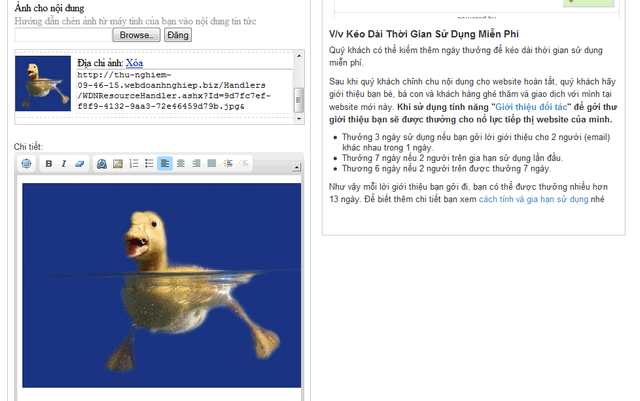The width and height of the screenshot is (640, 401).
Task: Click the Địa chỉ ảnh: label
Action: (x=100, y=63)
